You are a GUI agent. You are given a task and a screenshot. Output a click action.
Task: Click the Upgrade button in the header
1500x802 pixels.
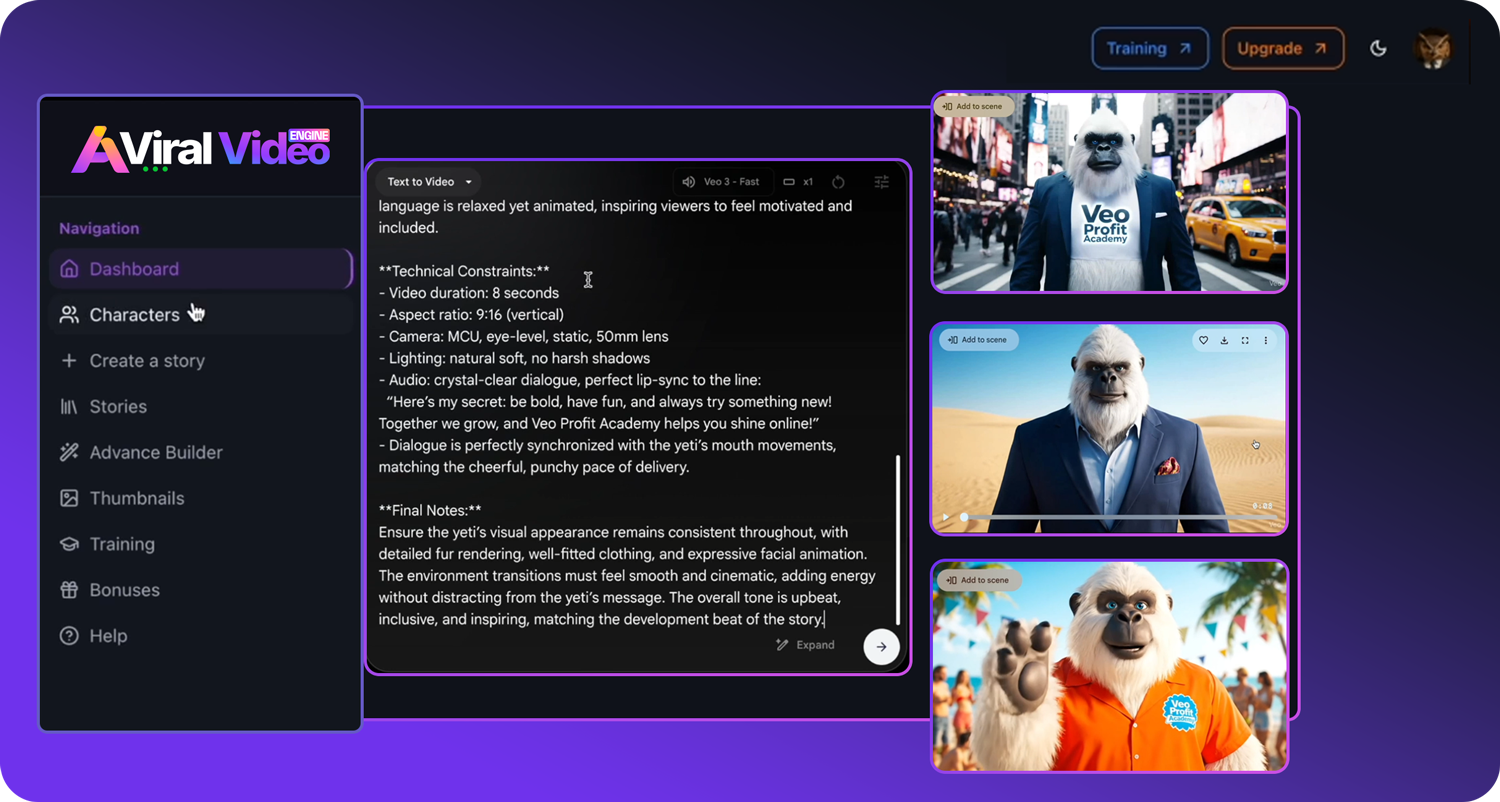click(1282, 48)
